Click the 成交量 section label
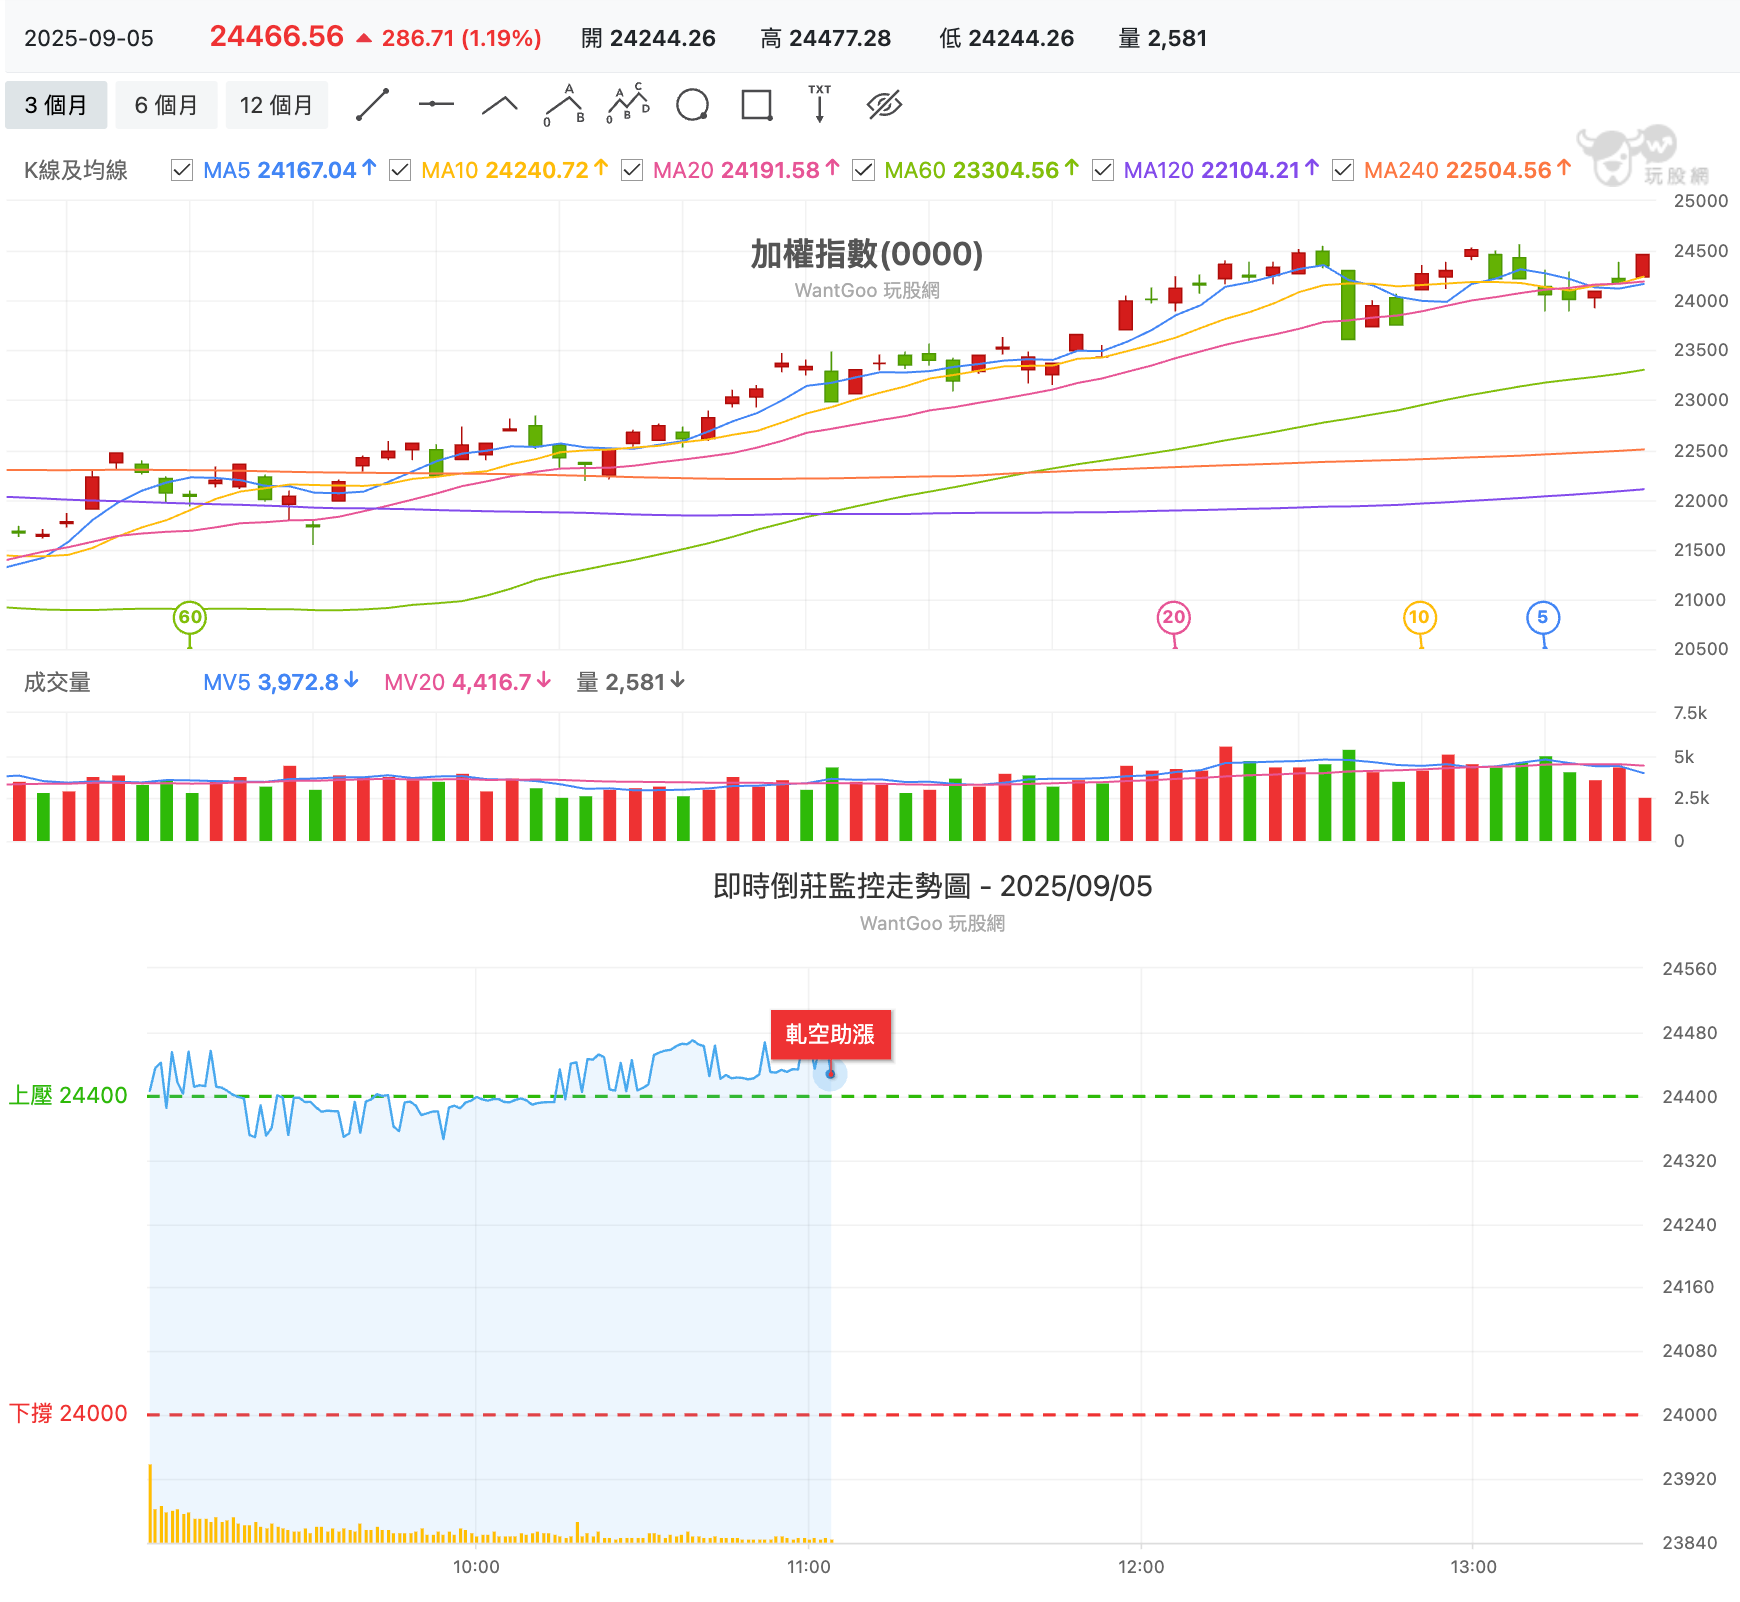Screen dimensions: 1740x1602 tap(57, 682)
